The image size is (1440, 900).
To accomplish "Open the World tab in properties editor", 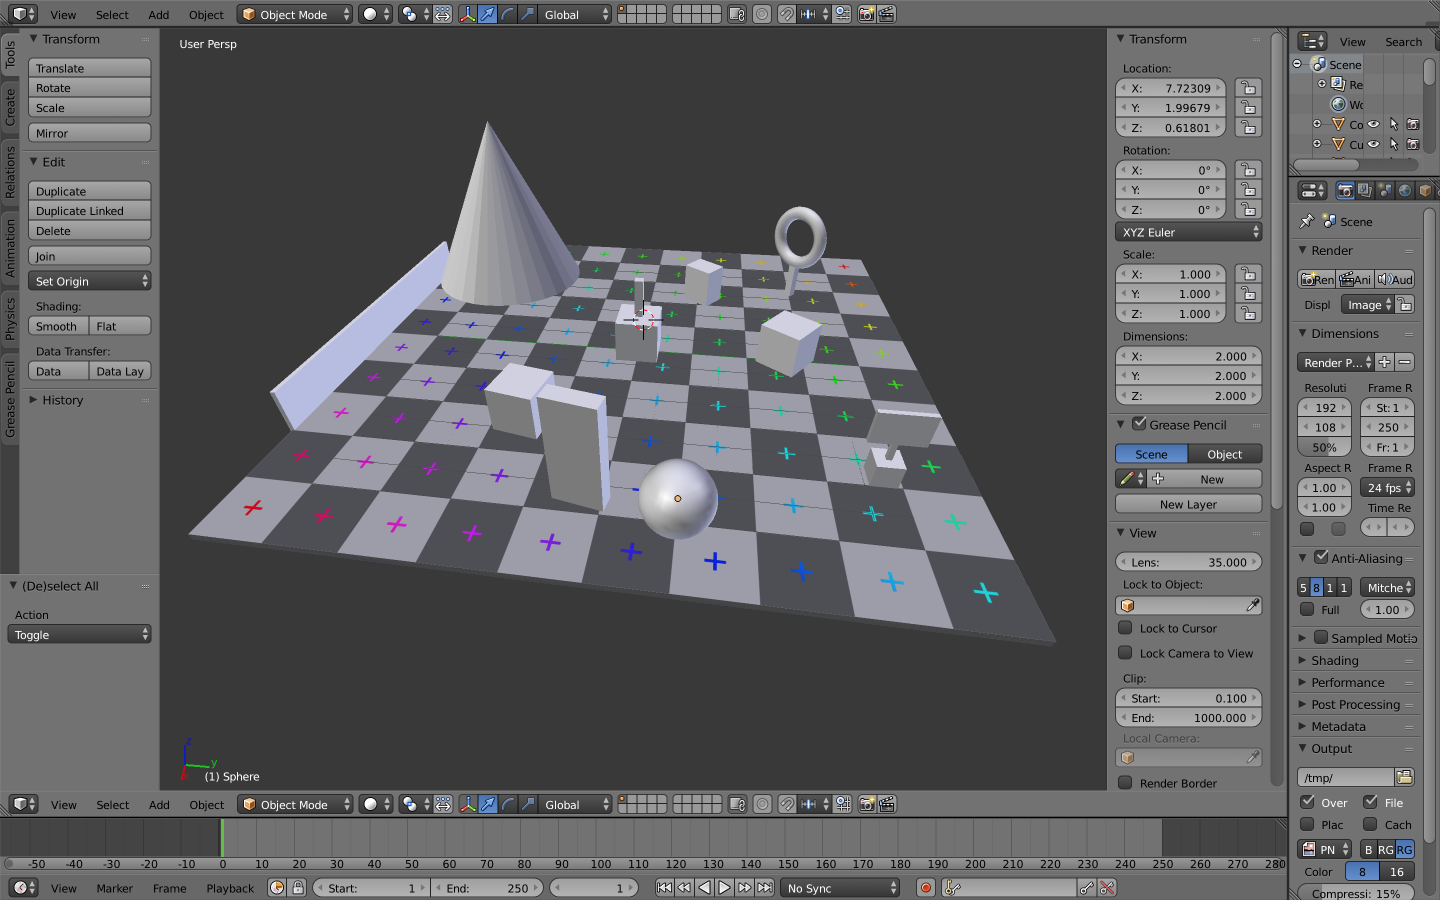I will click(1405, 190).
